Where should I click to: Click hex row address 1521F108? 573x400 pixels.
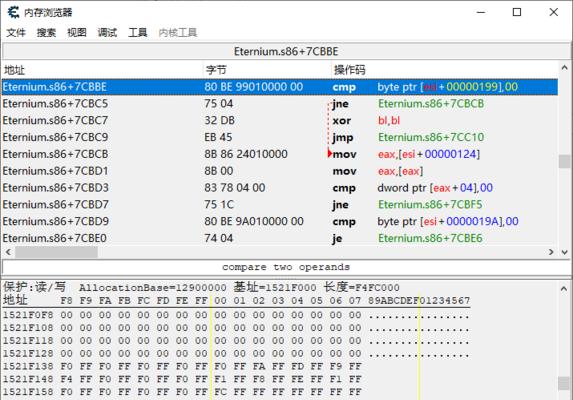(28, 328)
